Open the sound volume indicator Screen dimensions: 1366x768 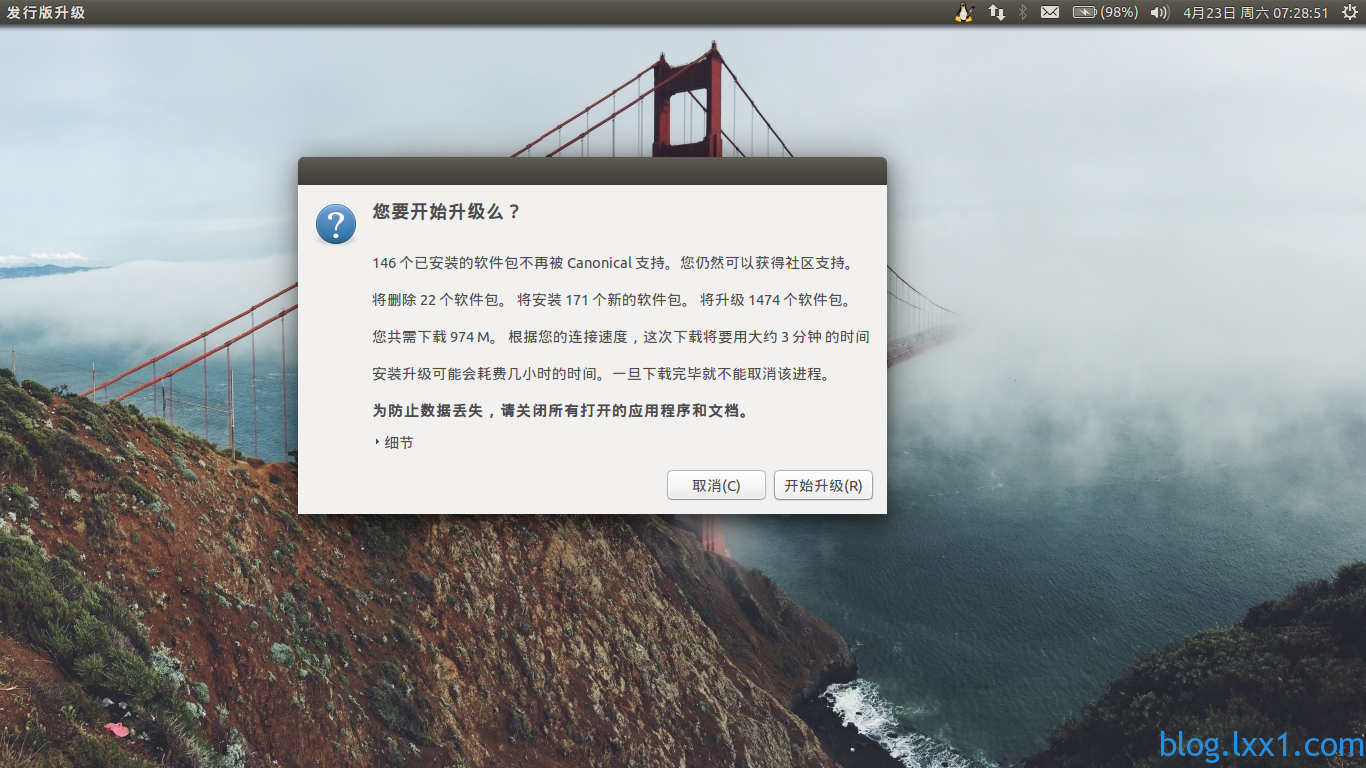(x=1160, y=12)
